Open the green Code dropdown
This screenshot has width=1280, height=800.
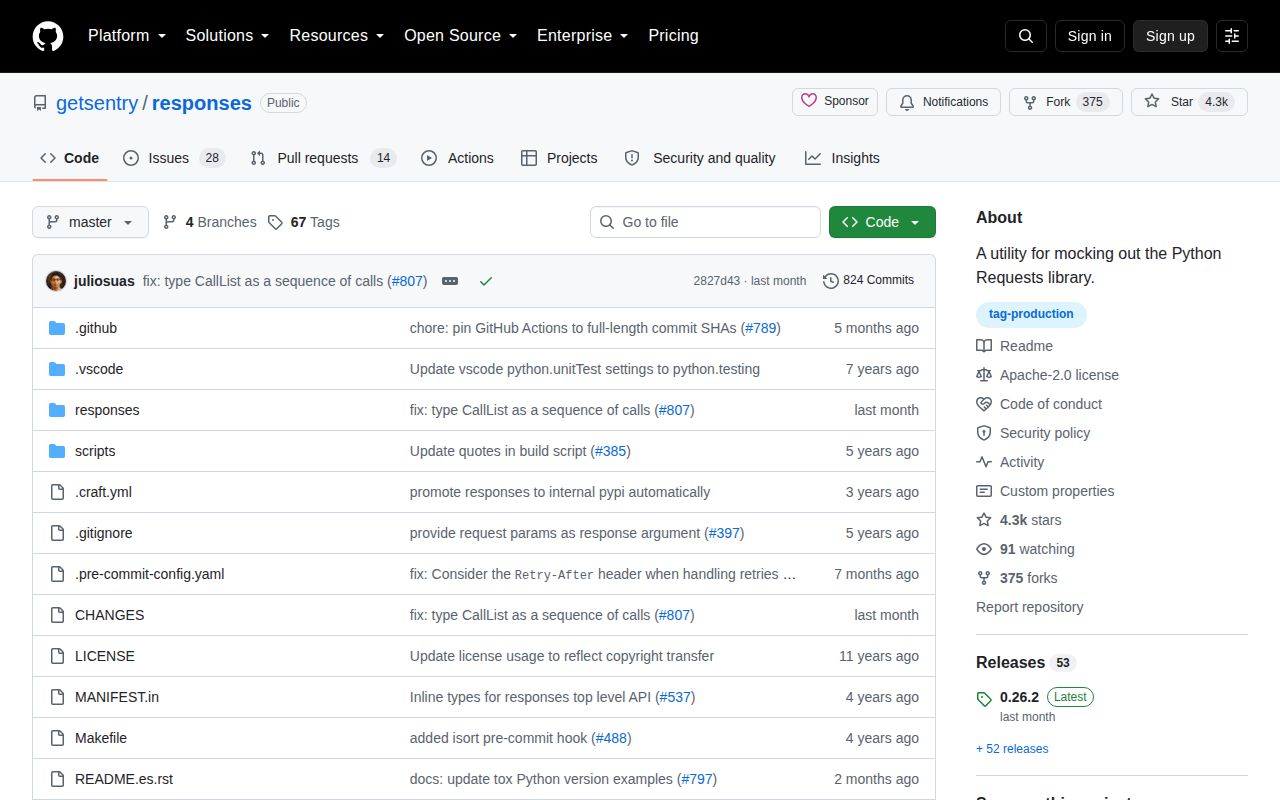tap(882, 222)
